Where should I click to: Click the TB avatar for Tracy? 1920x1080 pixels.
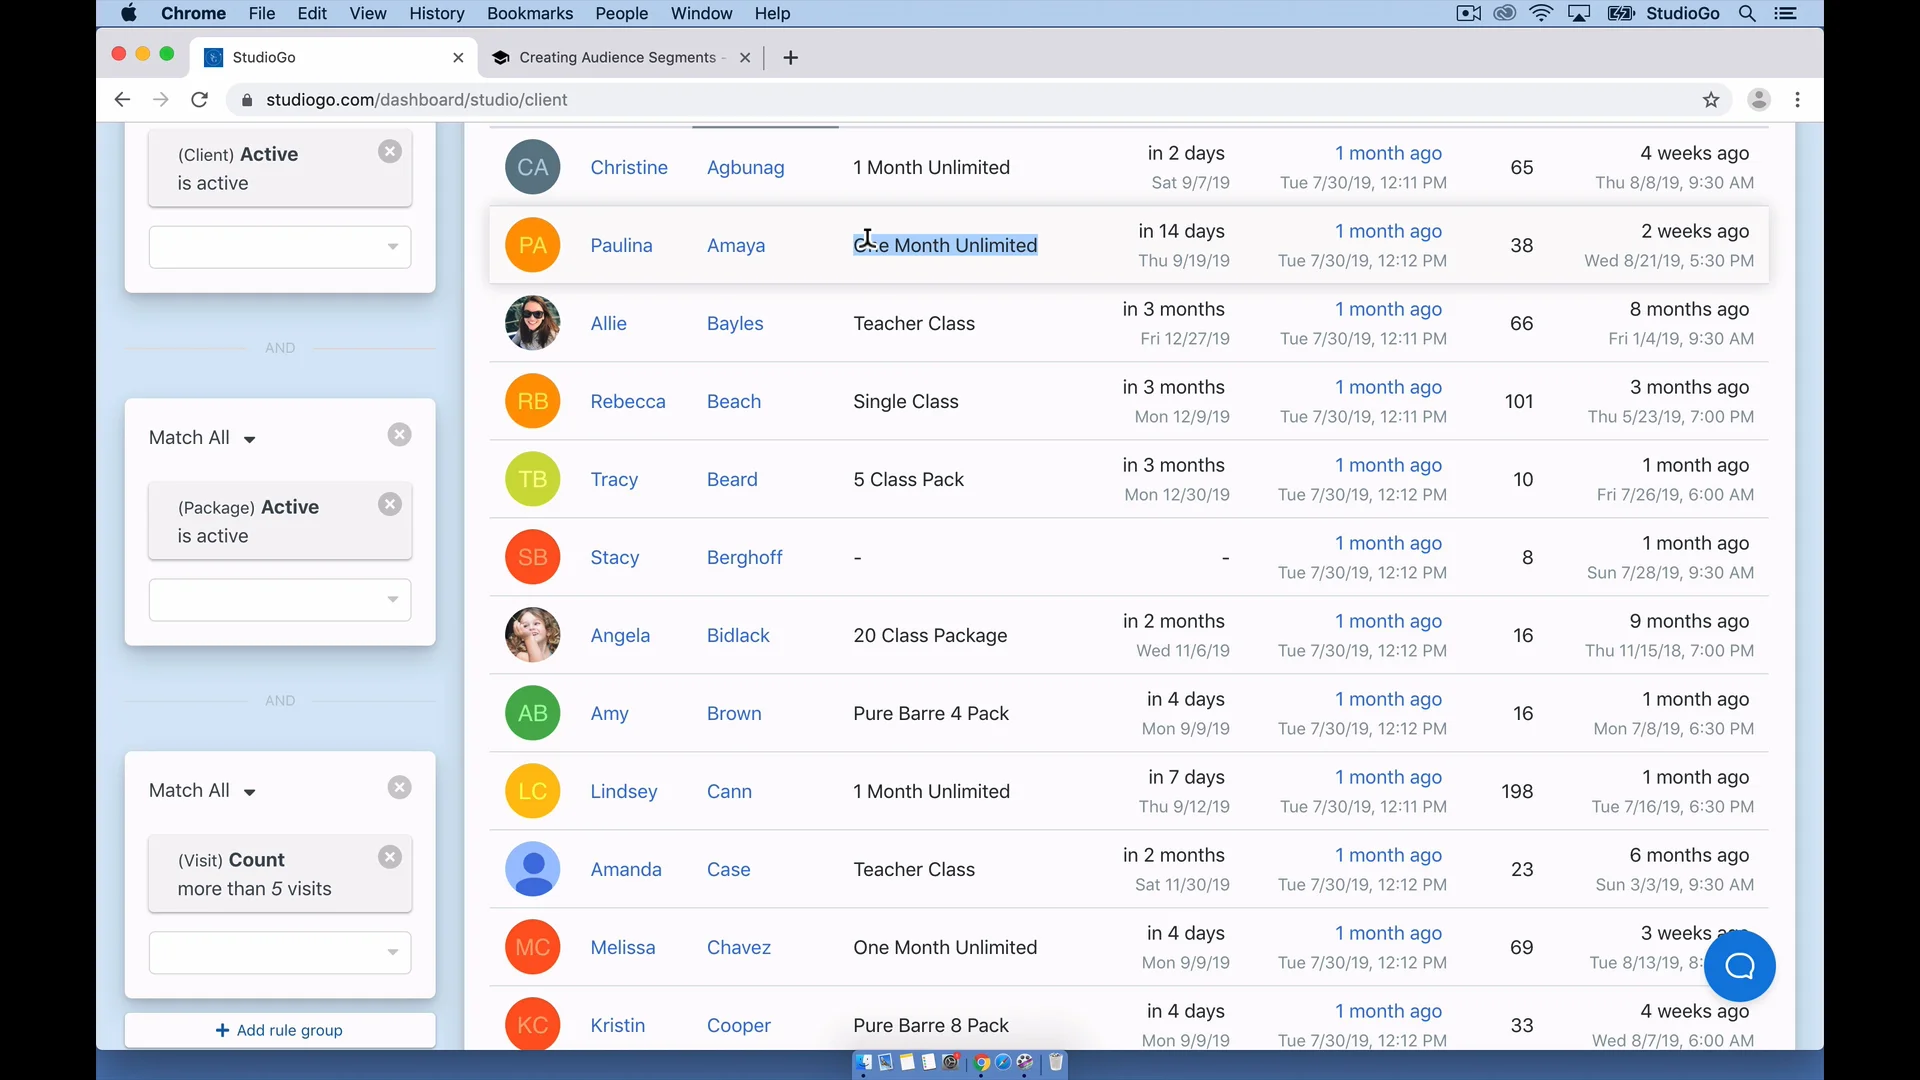532,479
